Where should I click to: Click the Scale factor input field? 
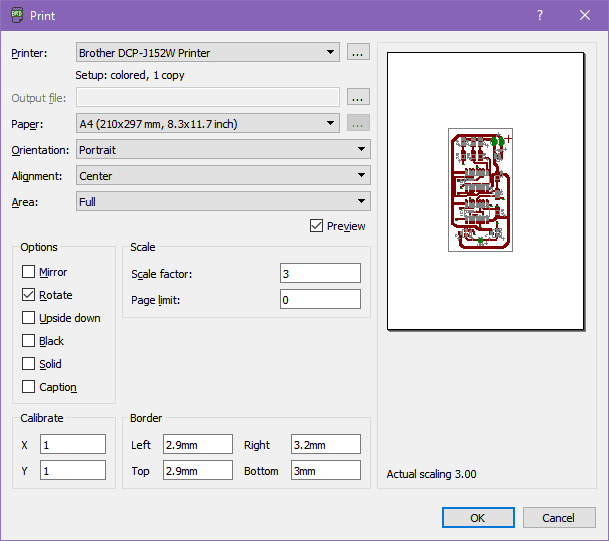tap(320, 274)
